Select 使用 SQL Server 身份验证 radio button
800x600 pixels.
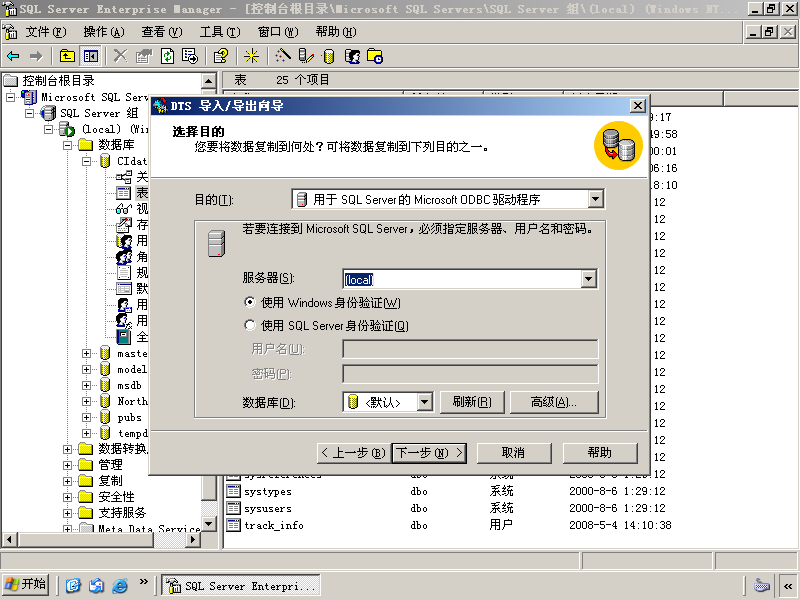coord(249,325)
